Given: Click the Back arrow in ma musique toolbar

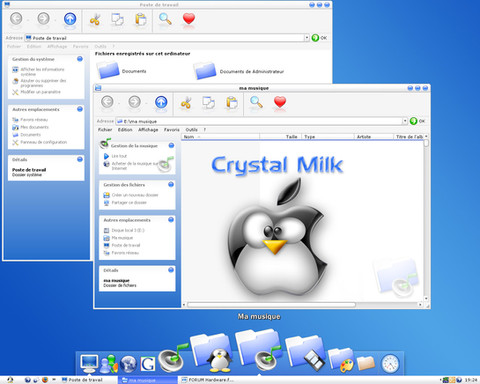Looking at the screenshot, I should (x=107, y=102).
